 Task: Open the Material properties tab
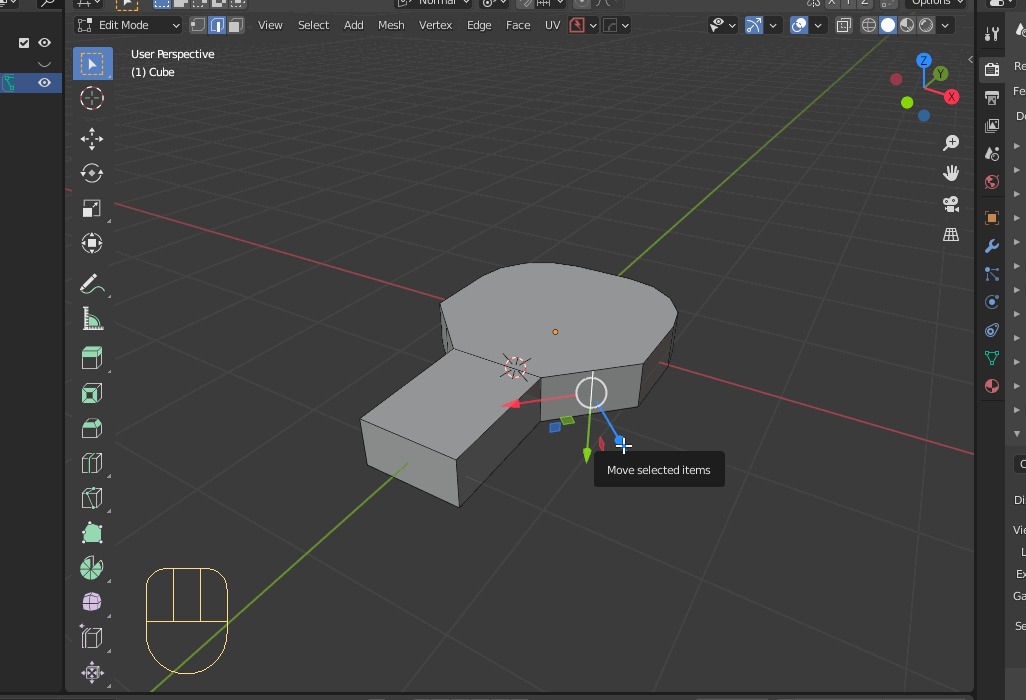click(x=991, y=386)
